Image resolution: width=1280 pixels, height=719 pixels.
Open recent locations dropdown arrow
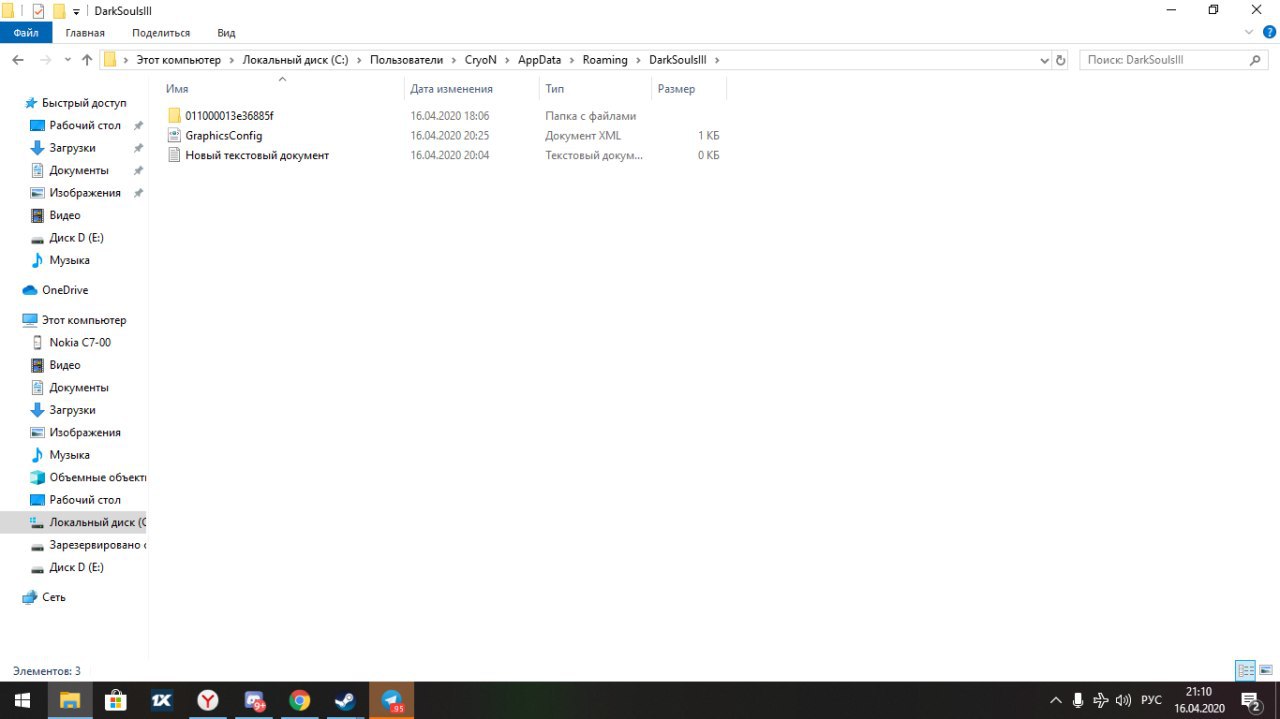(x=68, y=60)
